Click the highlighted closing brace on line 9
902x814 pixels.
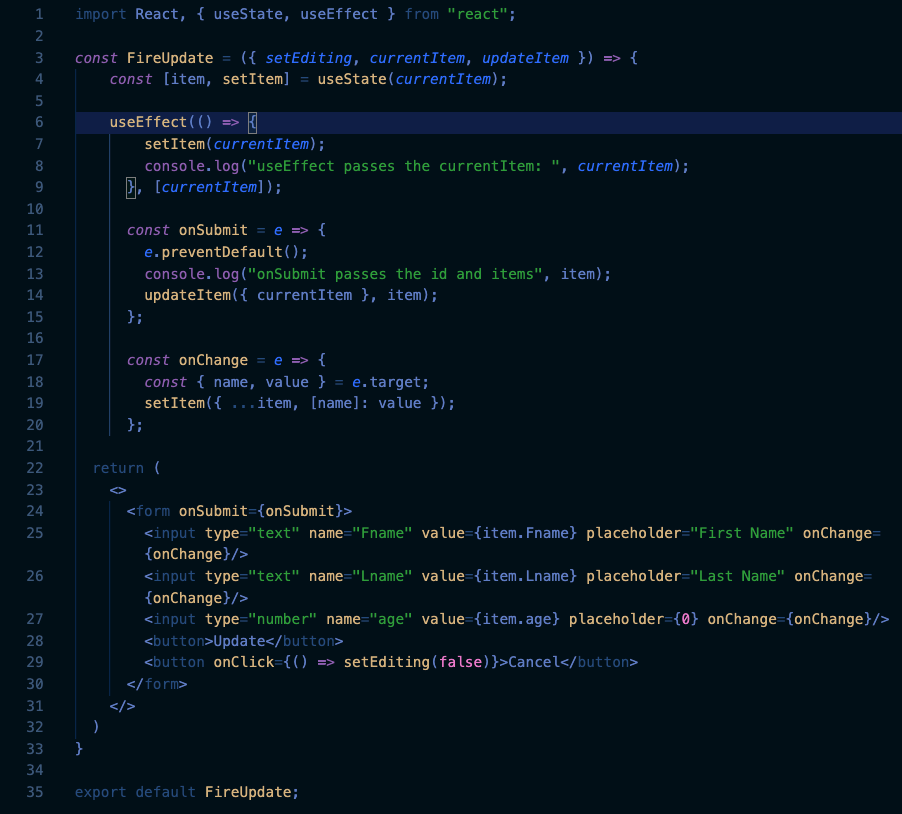point(131,187)
